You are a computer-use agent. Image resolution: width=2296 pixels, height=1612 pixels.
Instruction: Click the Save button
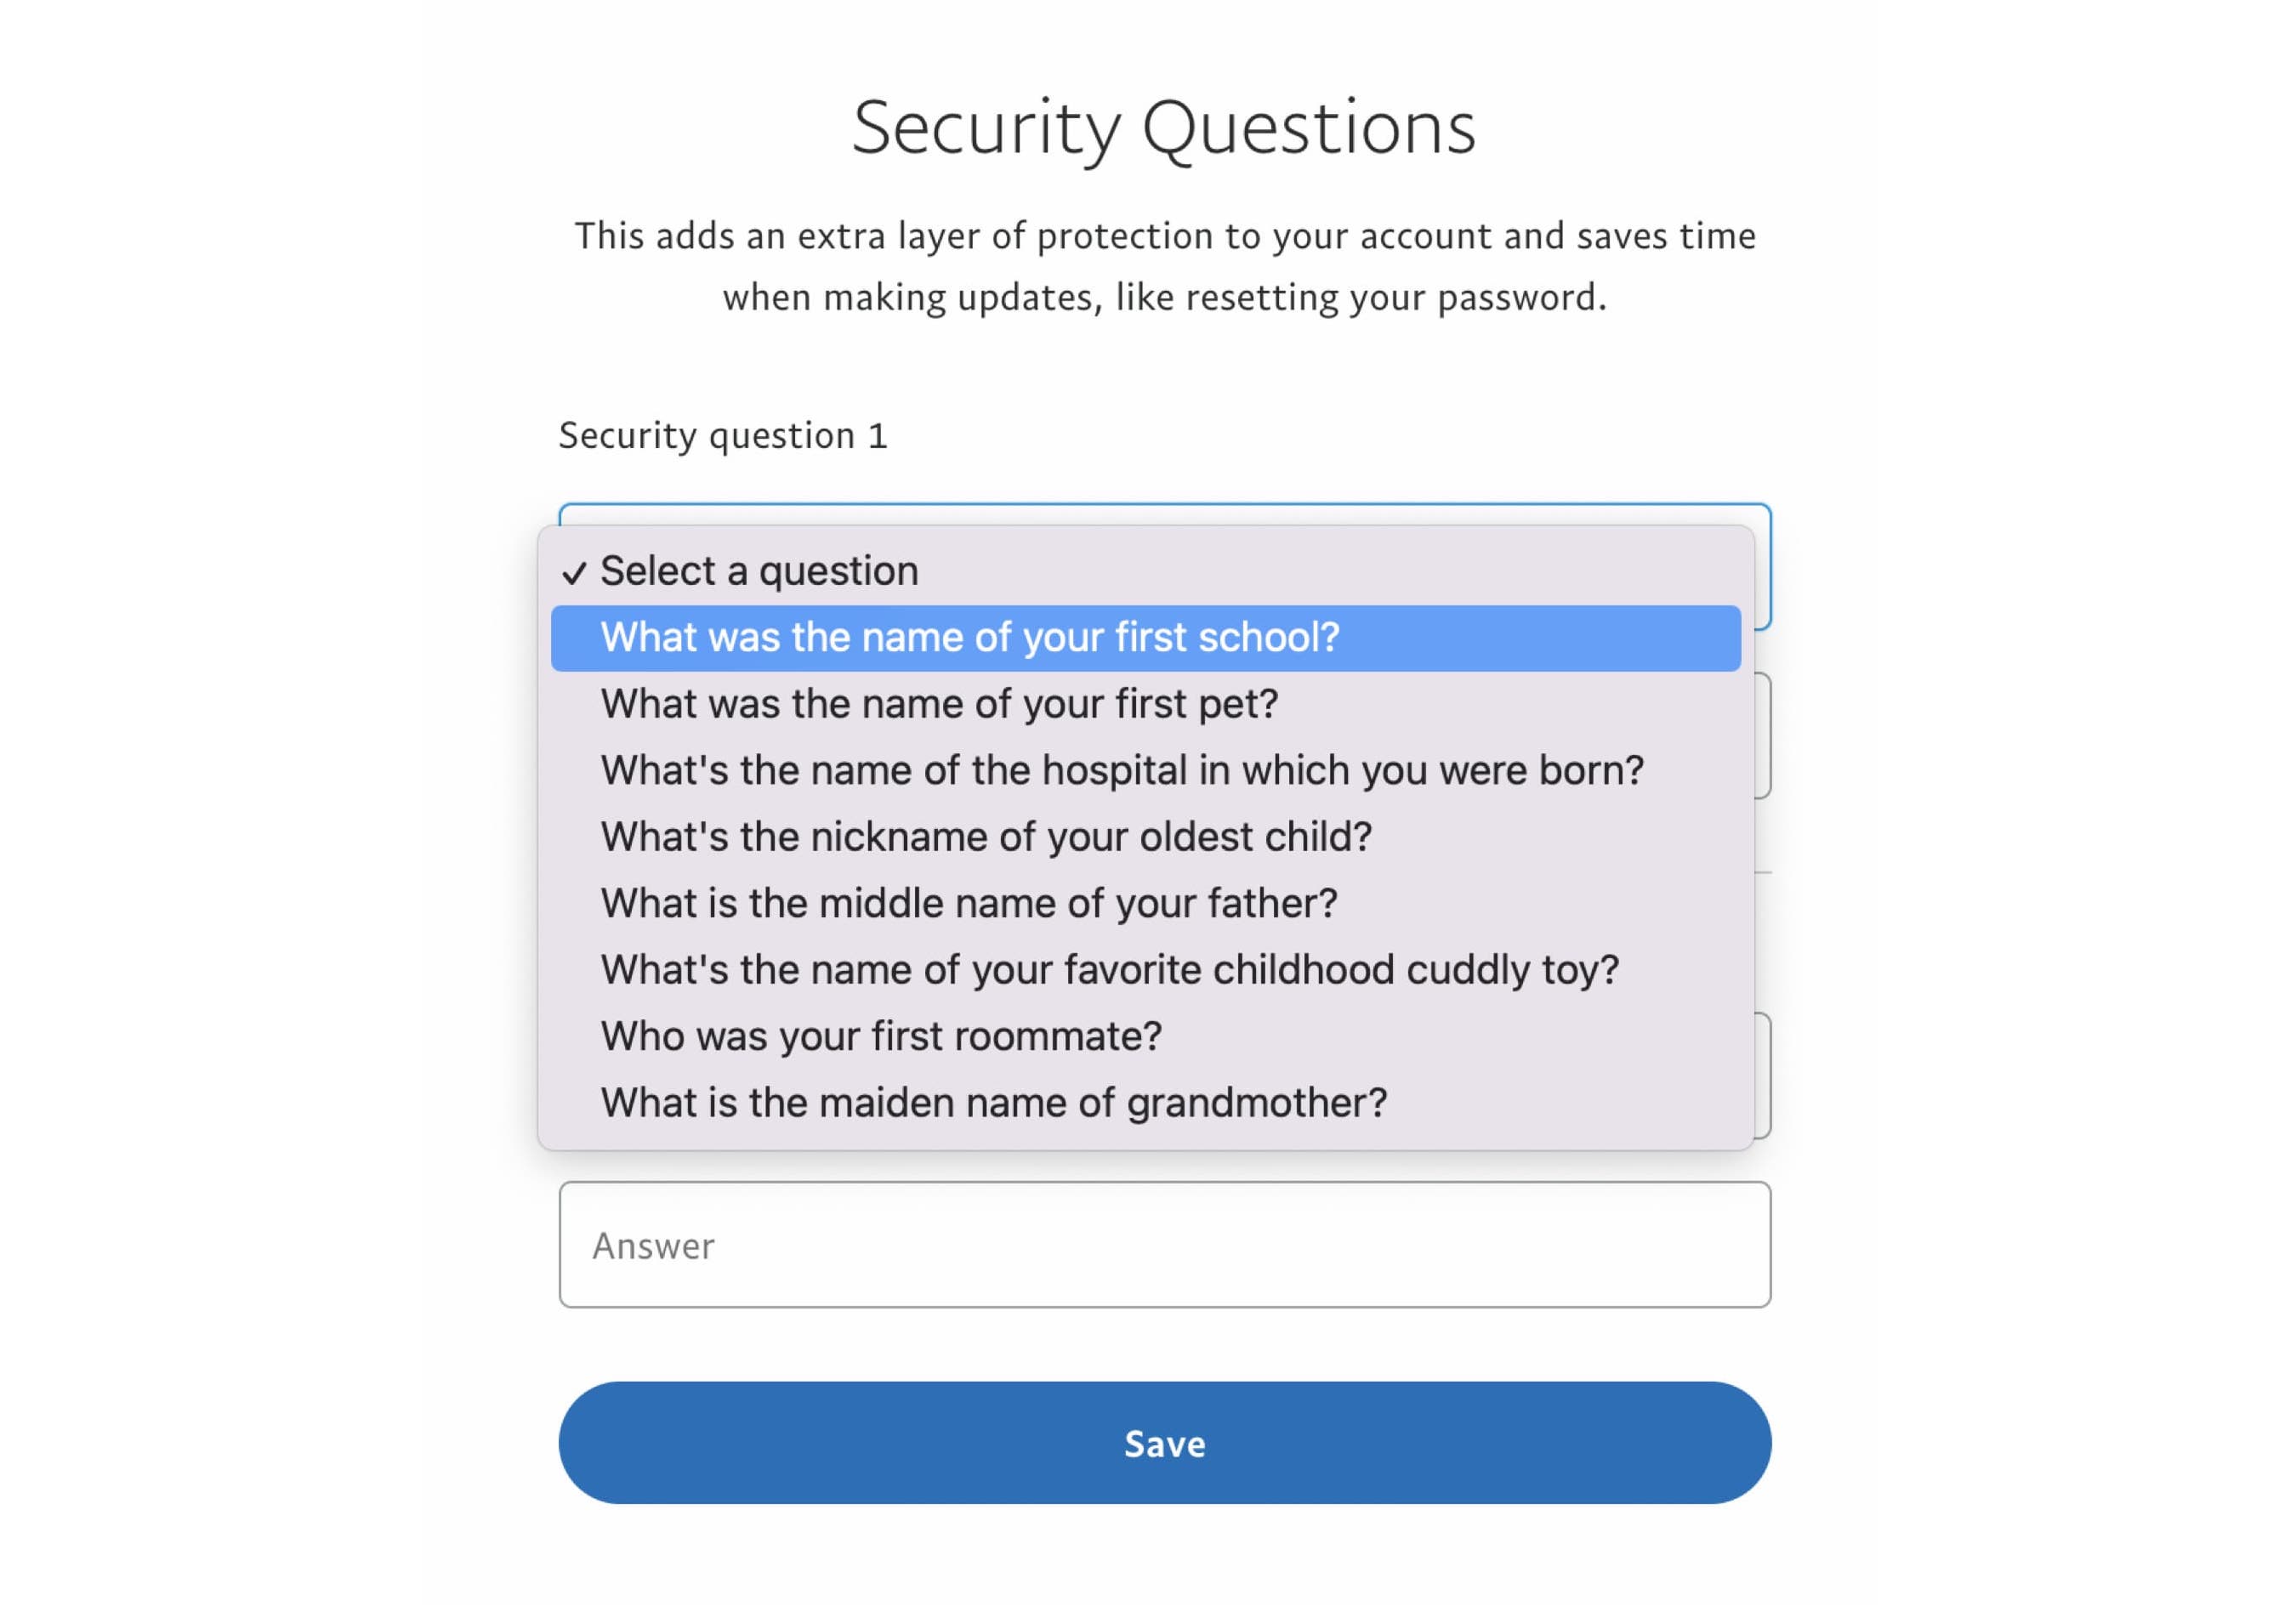coord(1164,1442)
